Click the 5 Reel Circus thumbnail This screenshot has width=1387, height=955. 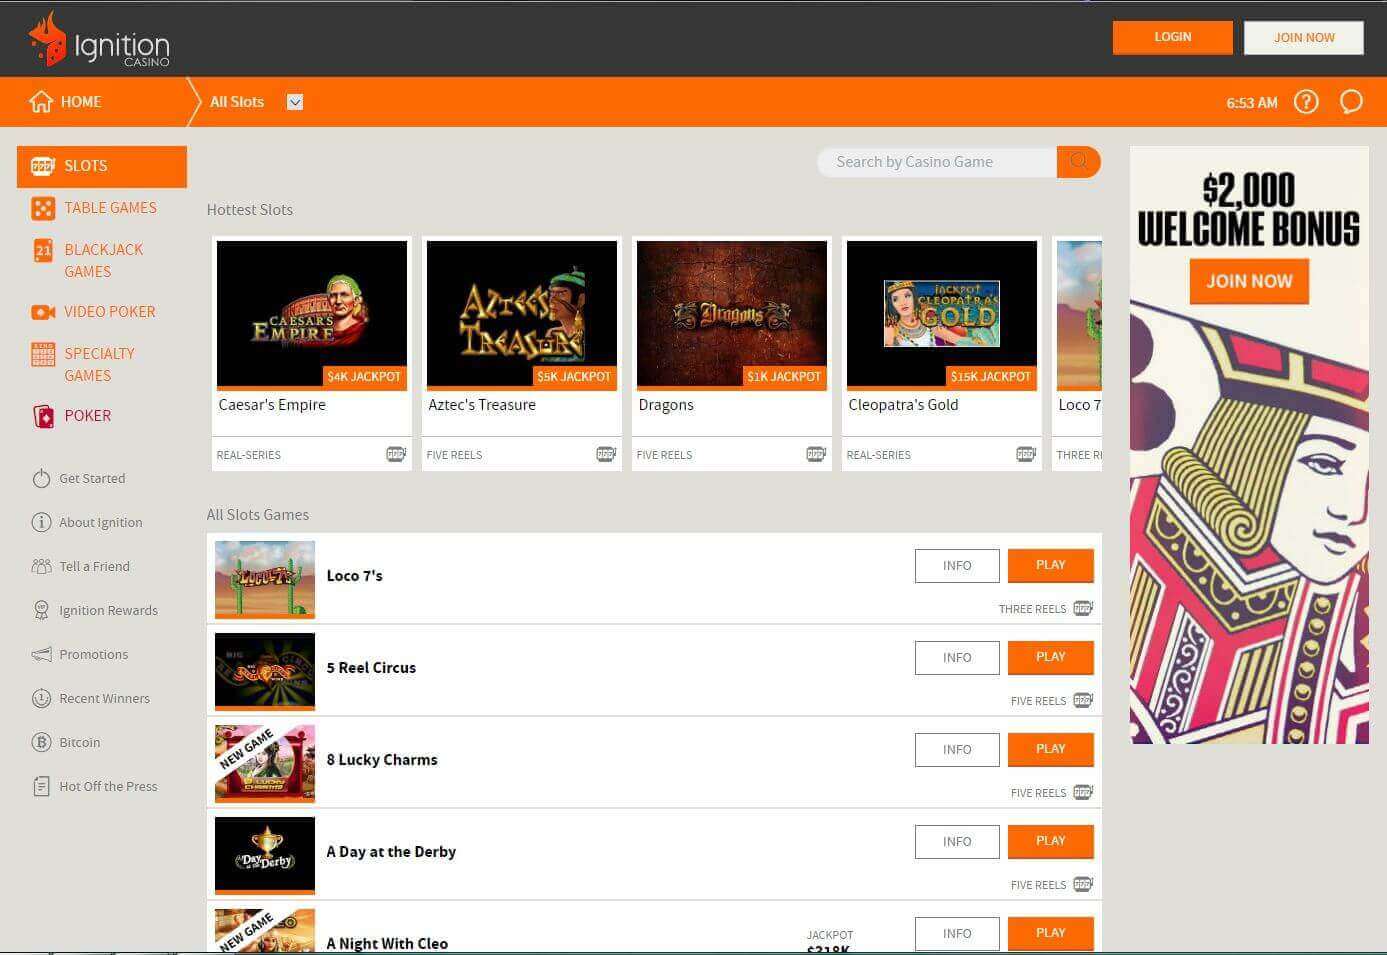point(265,671)
